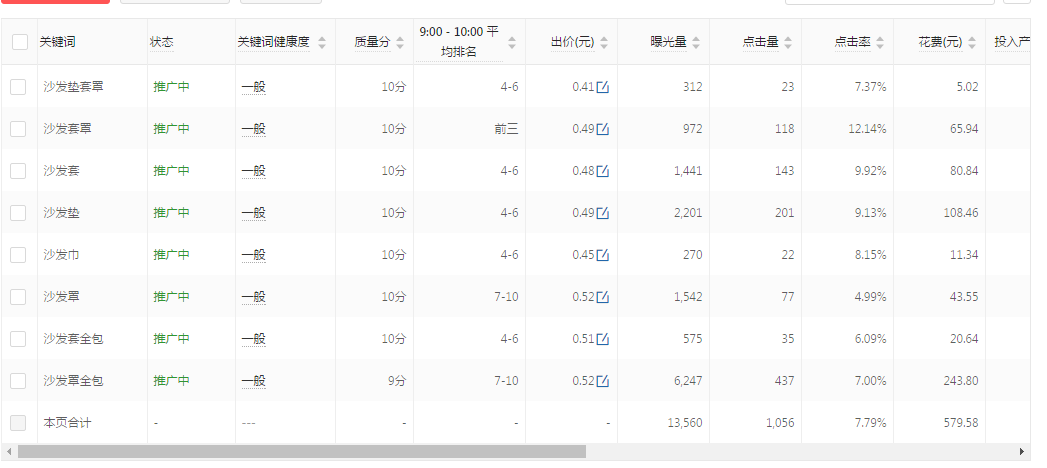The height and width of the screenshot is (468, 1047).
Task: Click the left arrow of horizontal scrollbar
Action: 9,452
